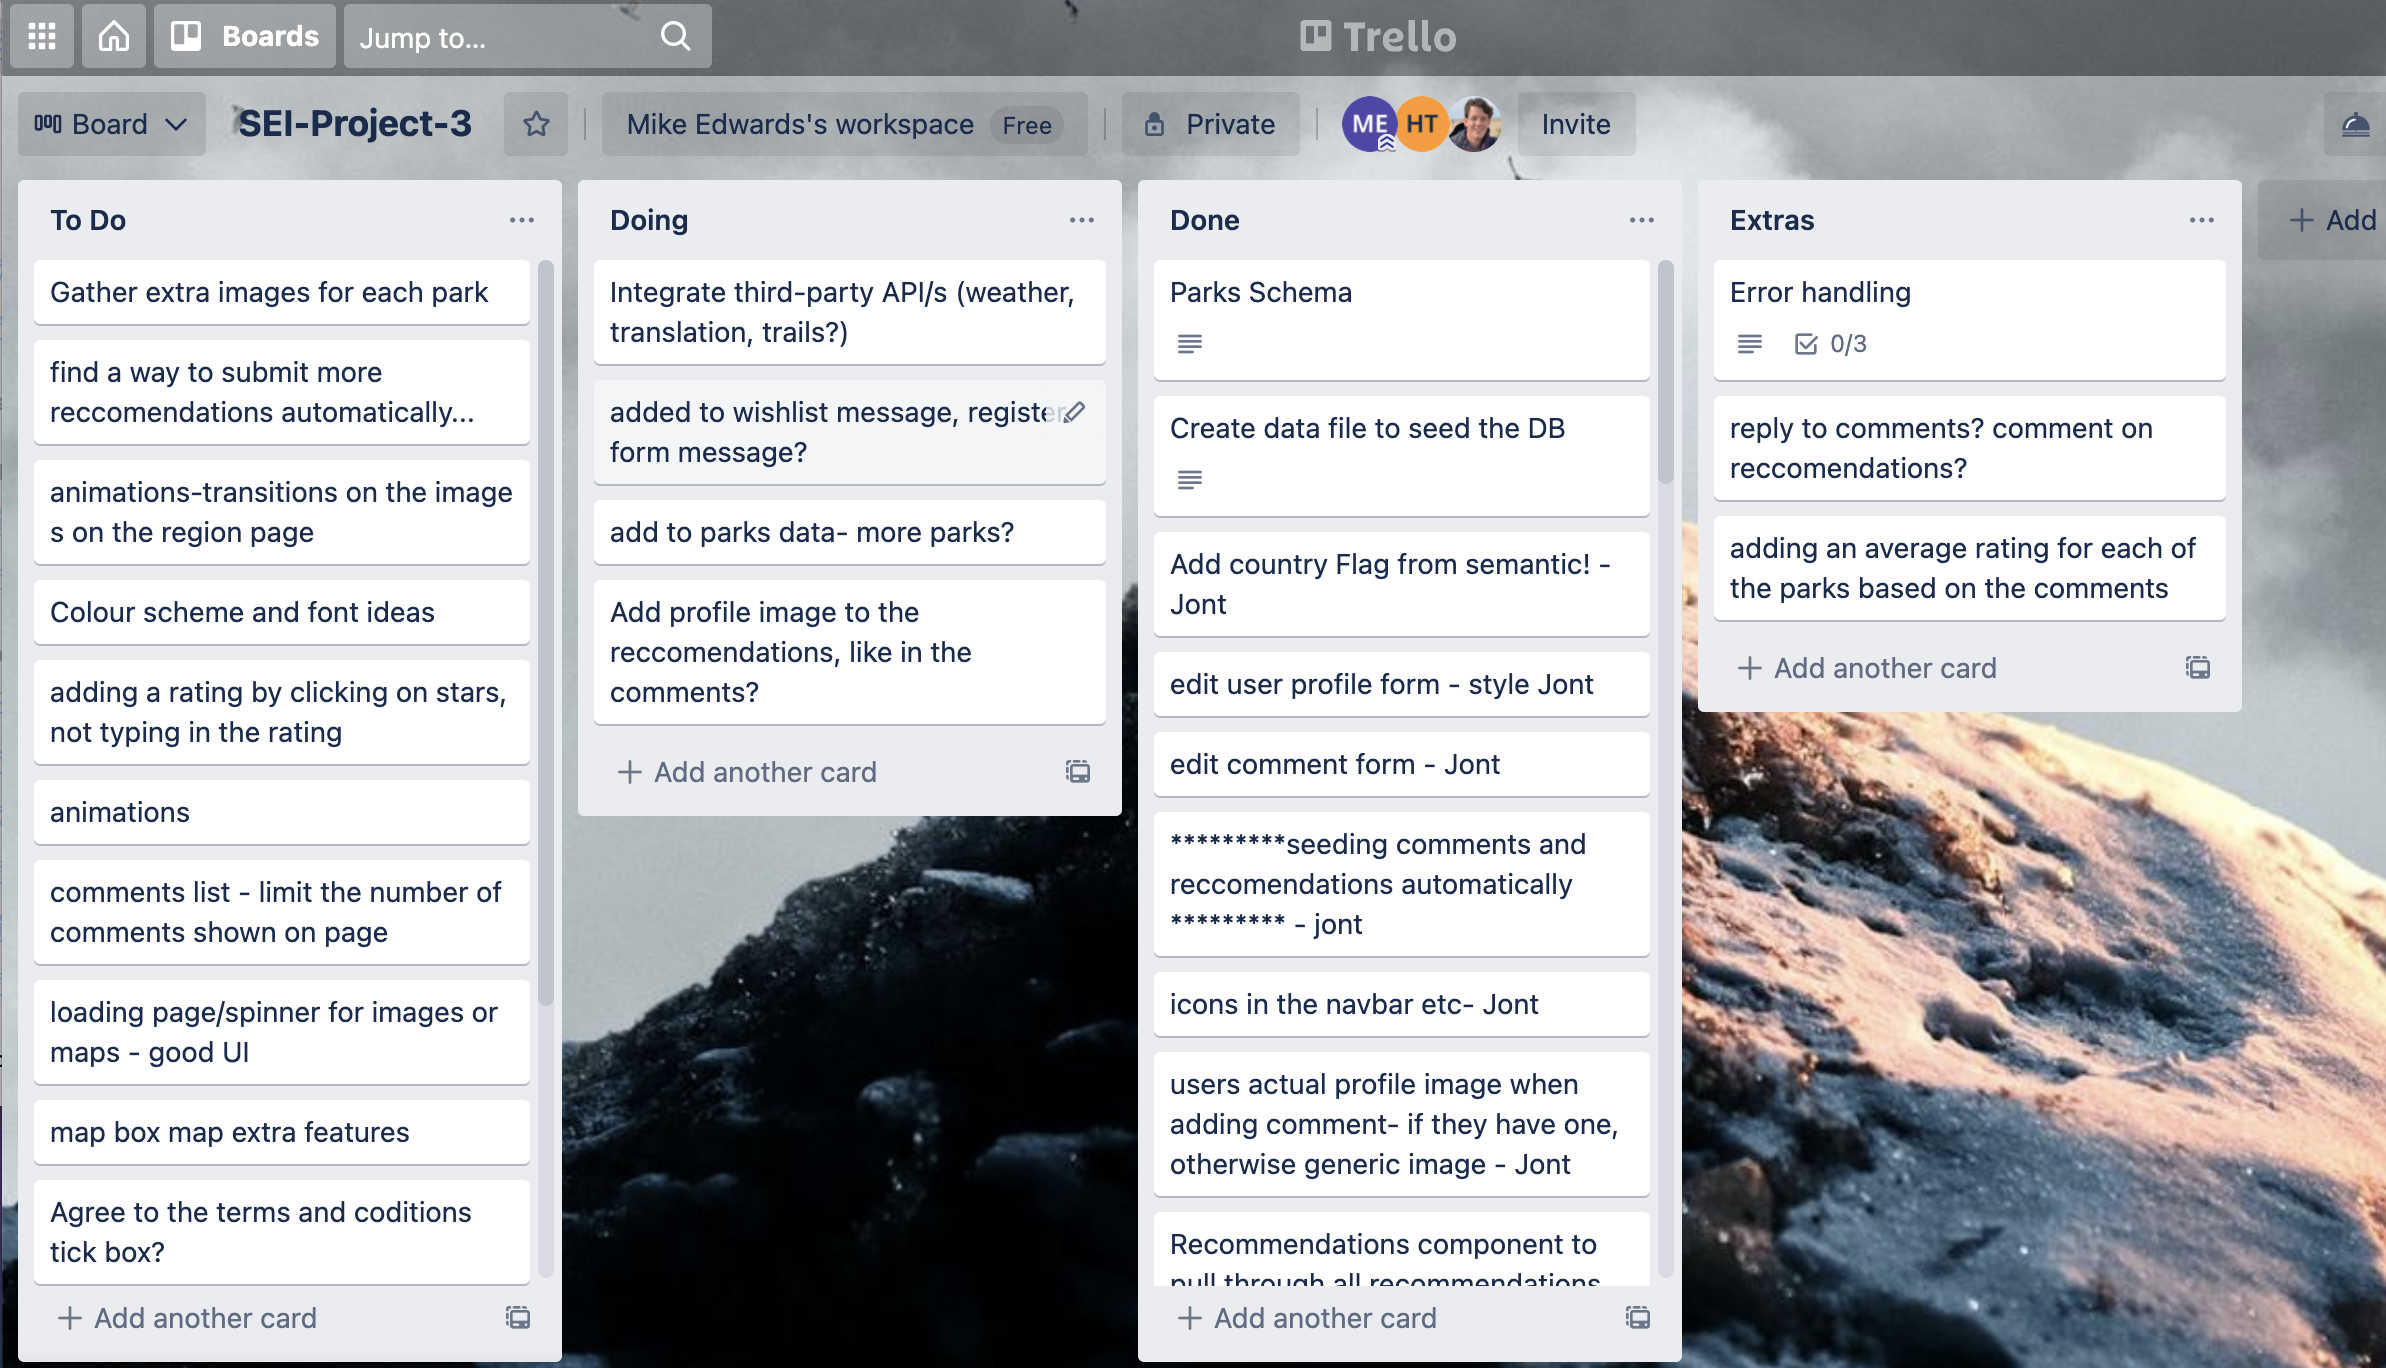This screenshot has height=1368, width=2386.
Task: Open map box map extra features card
Action: click(282, 1132)
